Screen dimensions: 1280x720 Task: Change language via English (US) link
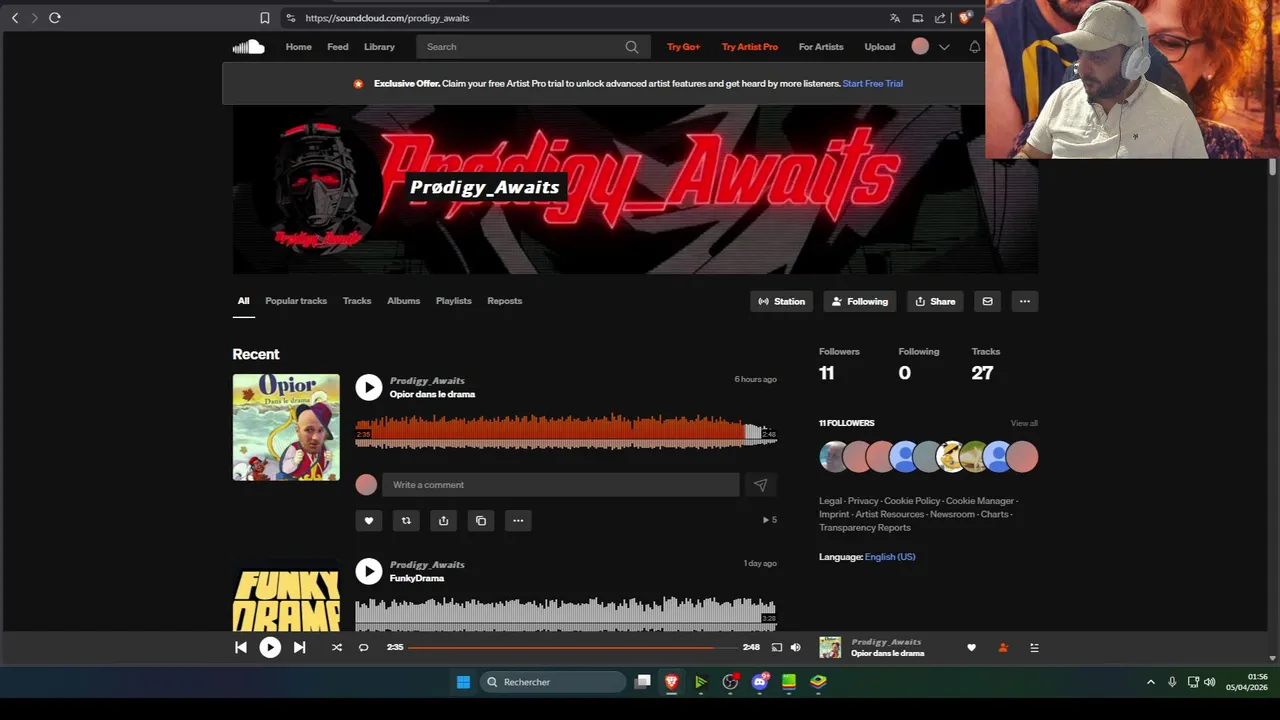click(x=890, y=557)
